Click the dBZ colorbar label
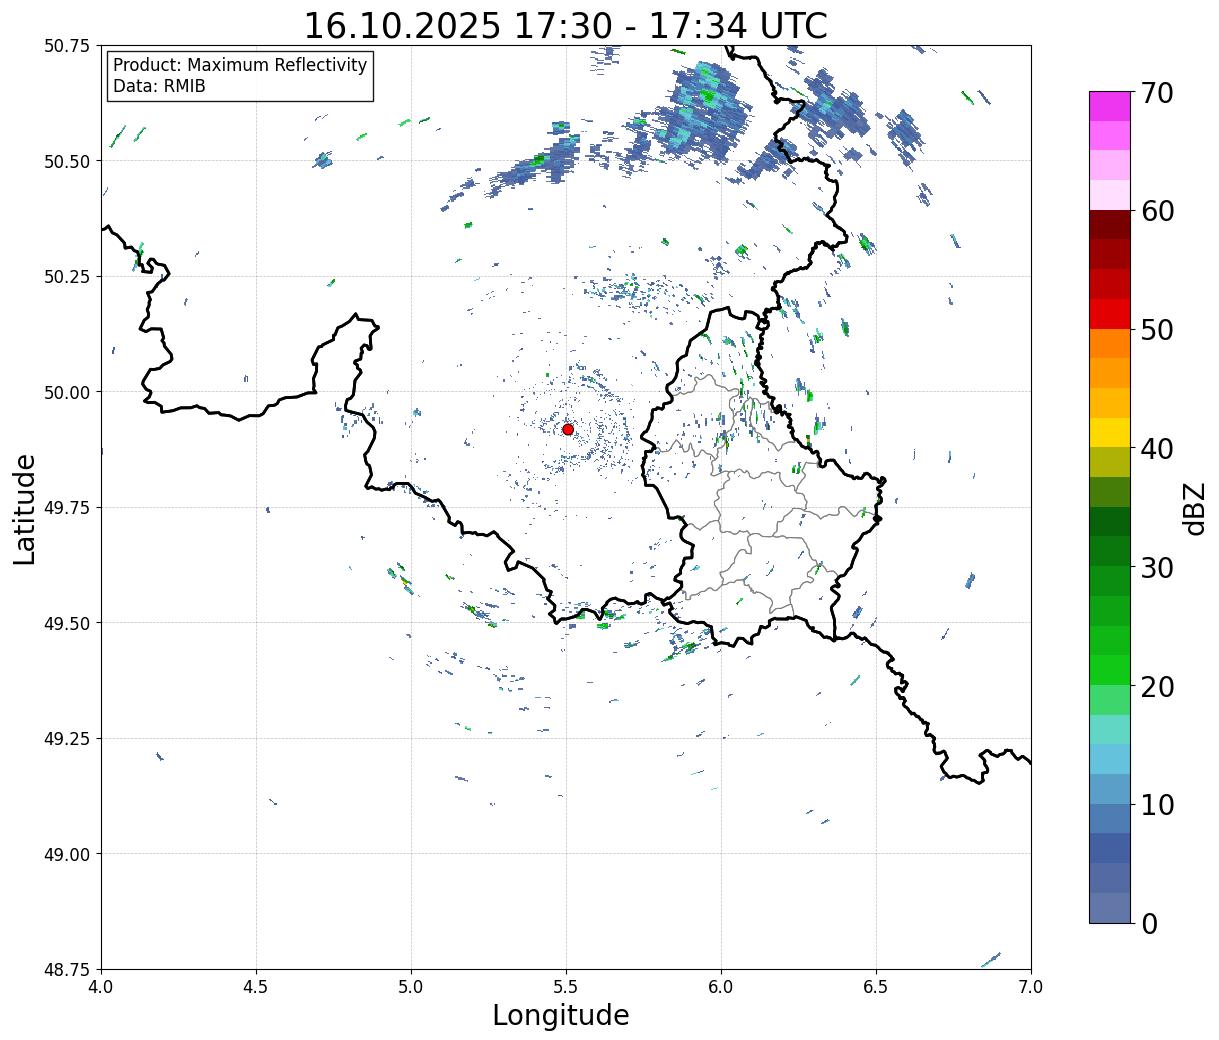Image resolution: width=1219 pixels, height=1040 pixels. tap(1194, 508)
